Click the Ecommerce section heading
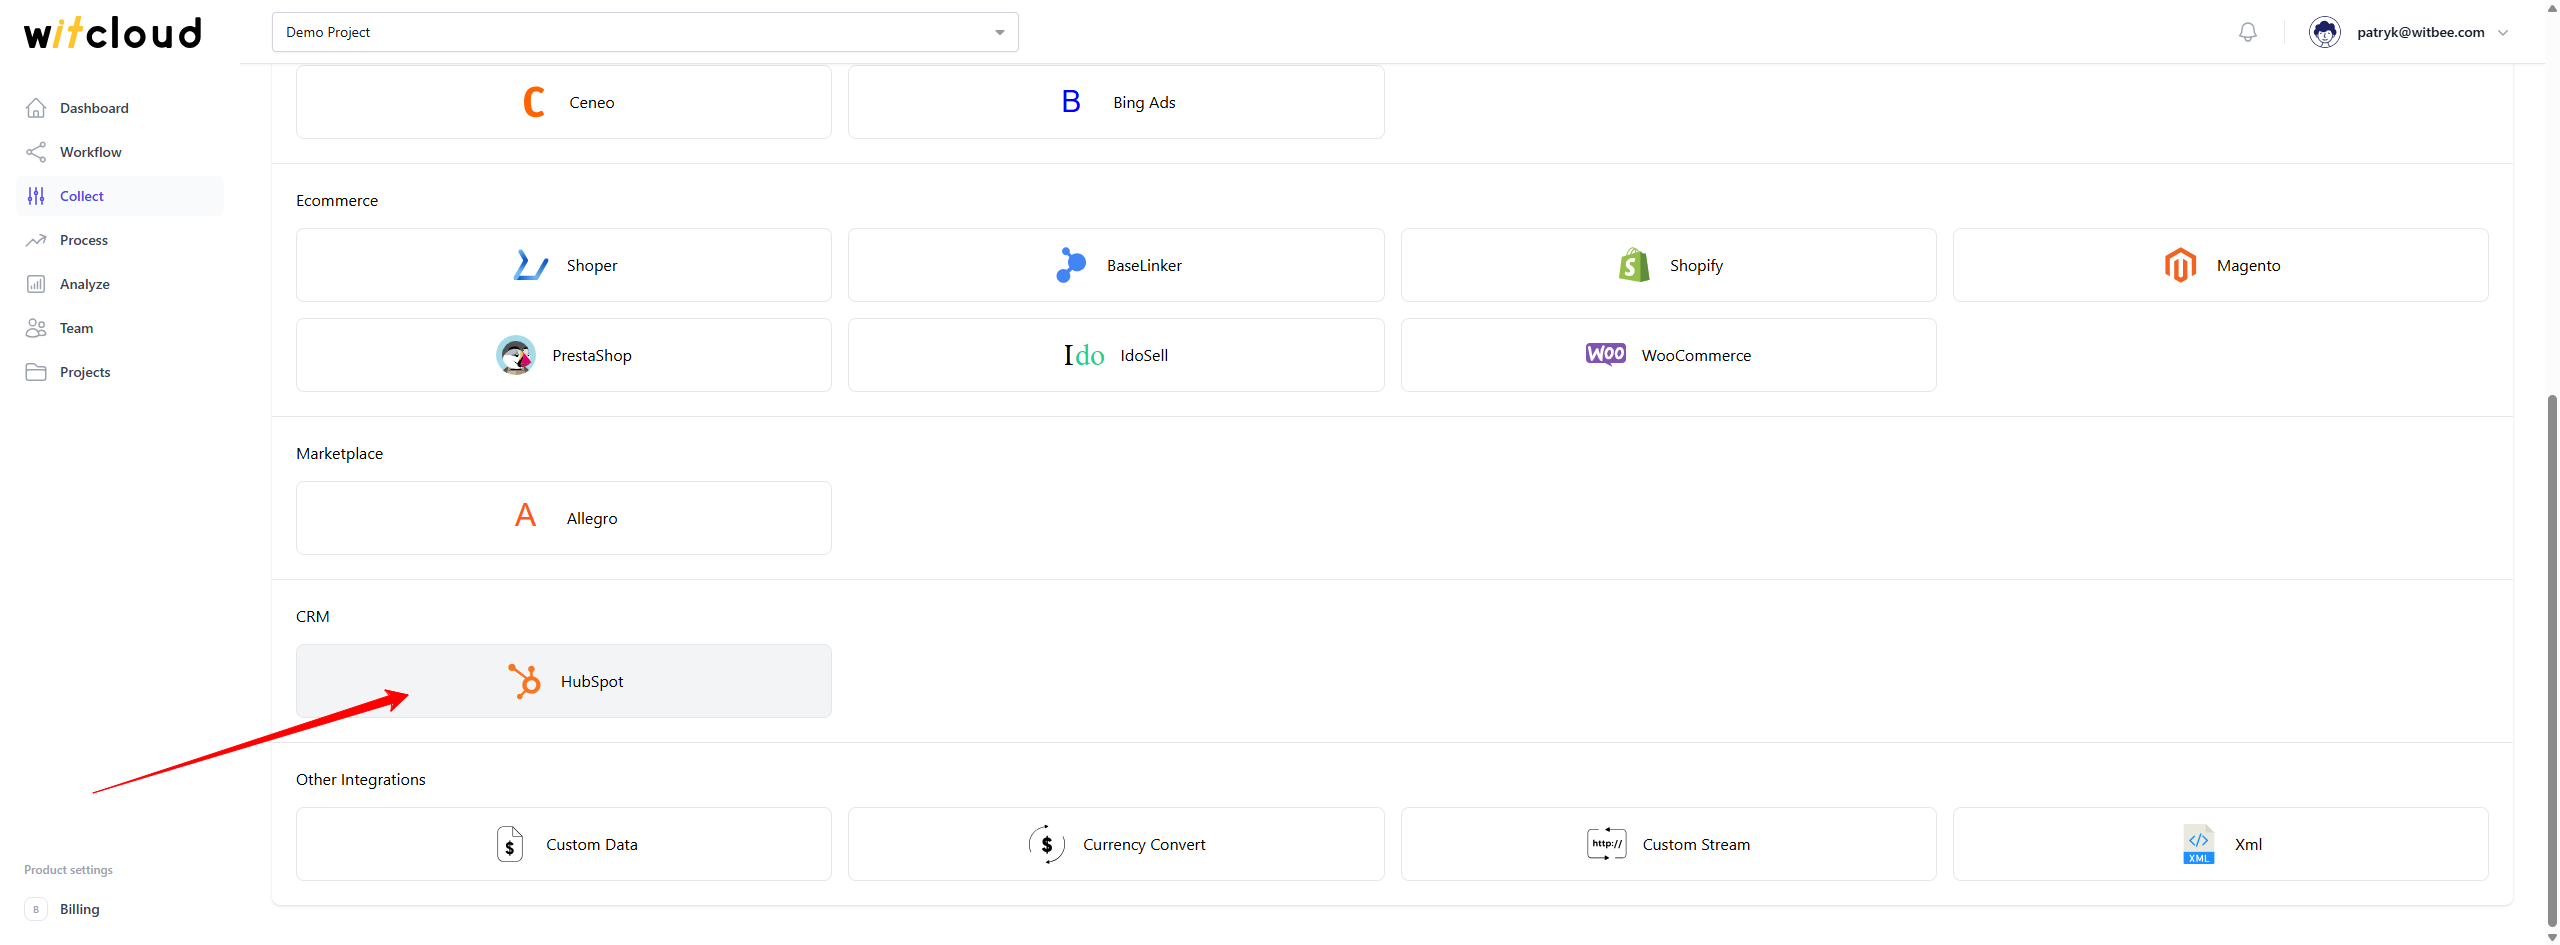2560x945 pixels. pyautogui.click(x=337, y=200)
